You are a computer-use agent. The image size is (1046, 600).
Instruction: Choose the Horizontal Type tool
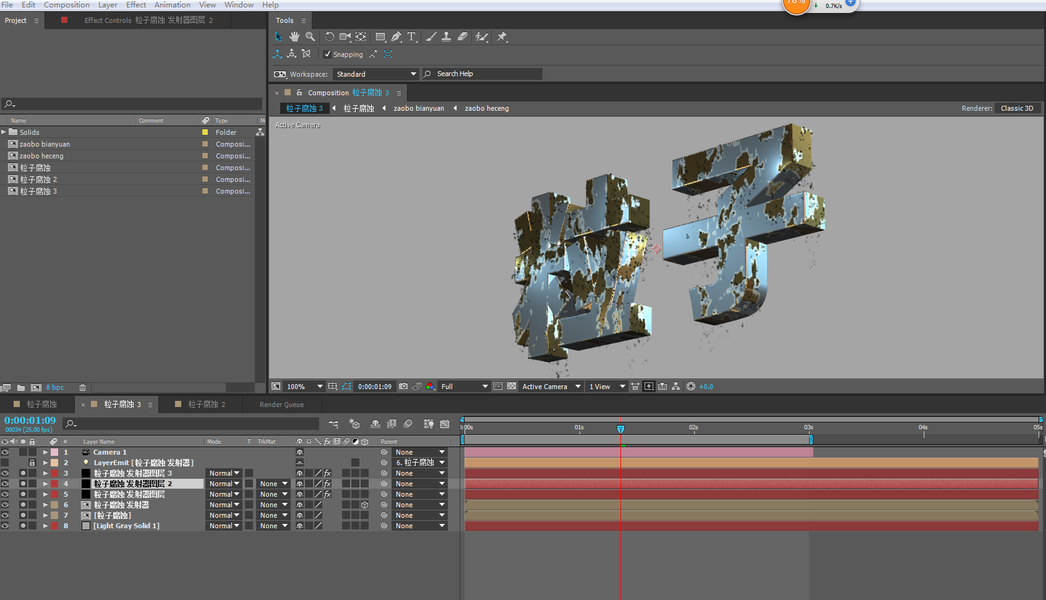tap(412, 37)
